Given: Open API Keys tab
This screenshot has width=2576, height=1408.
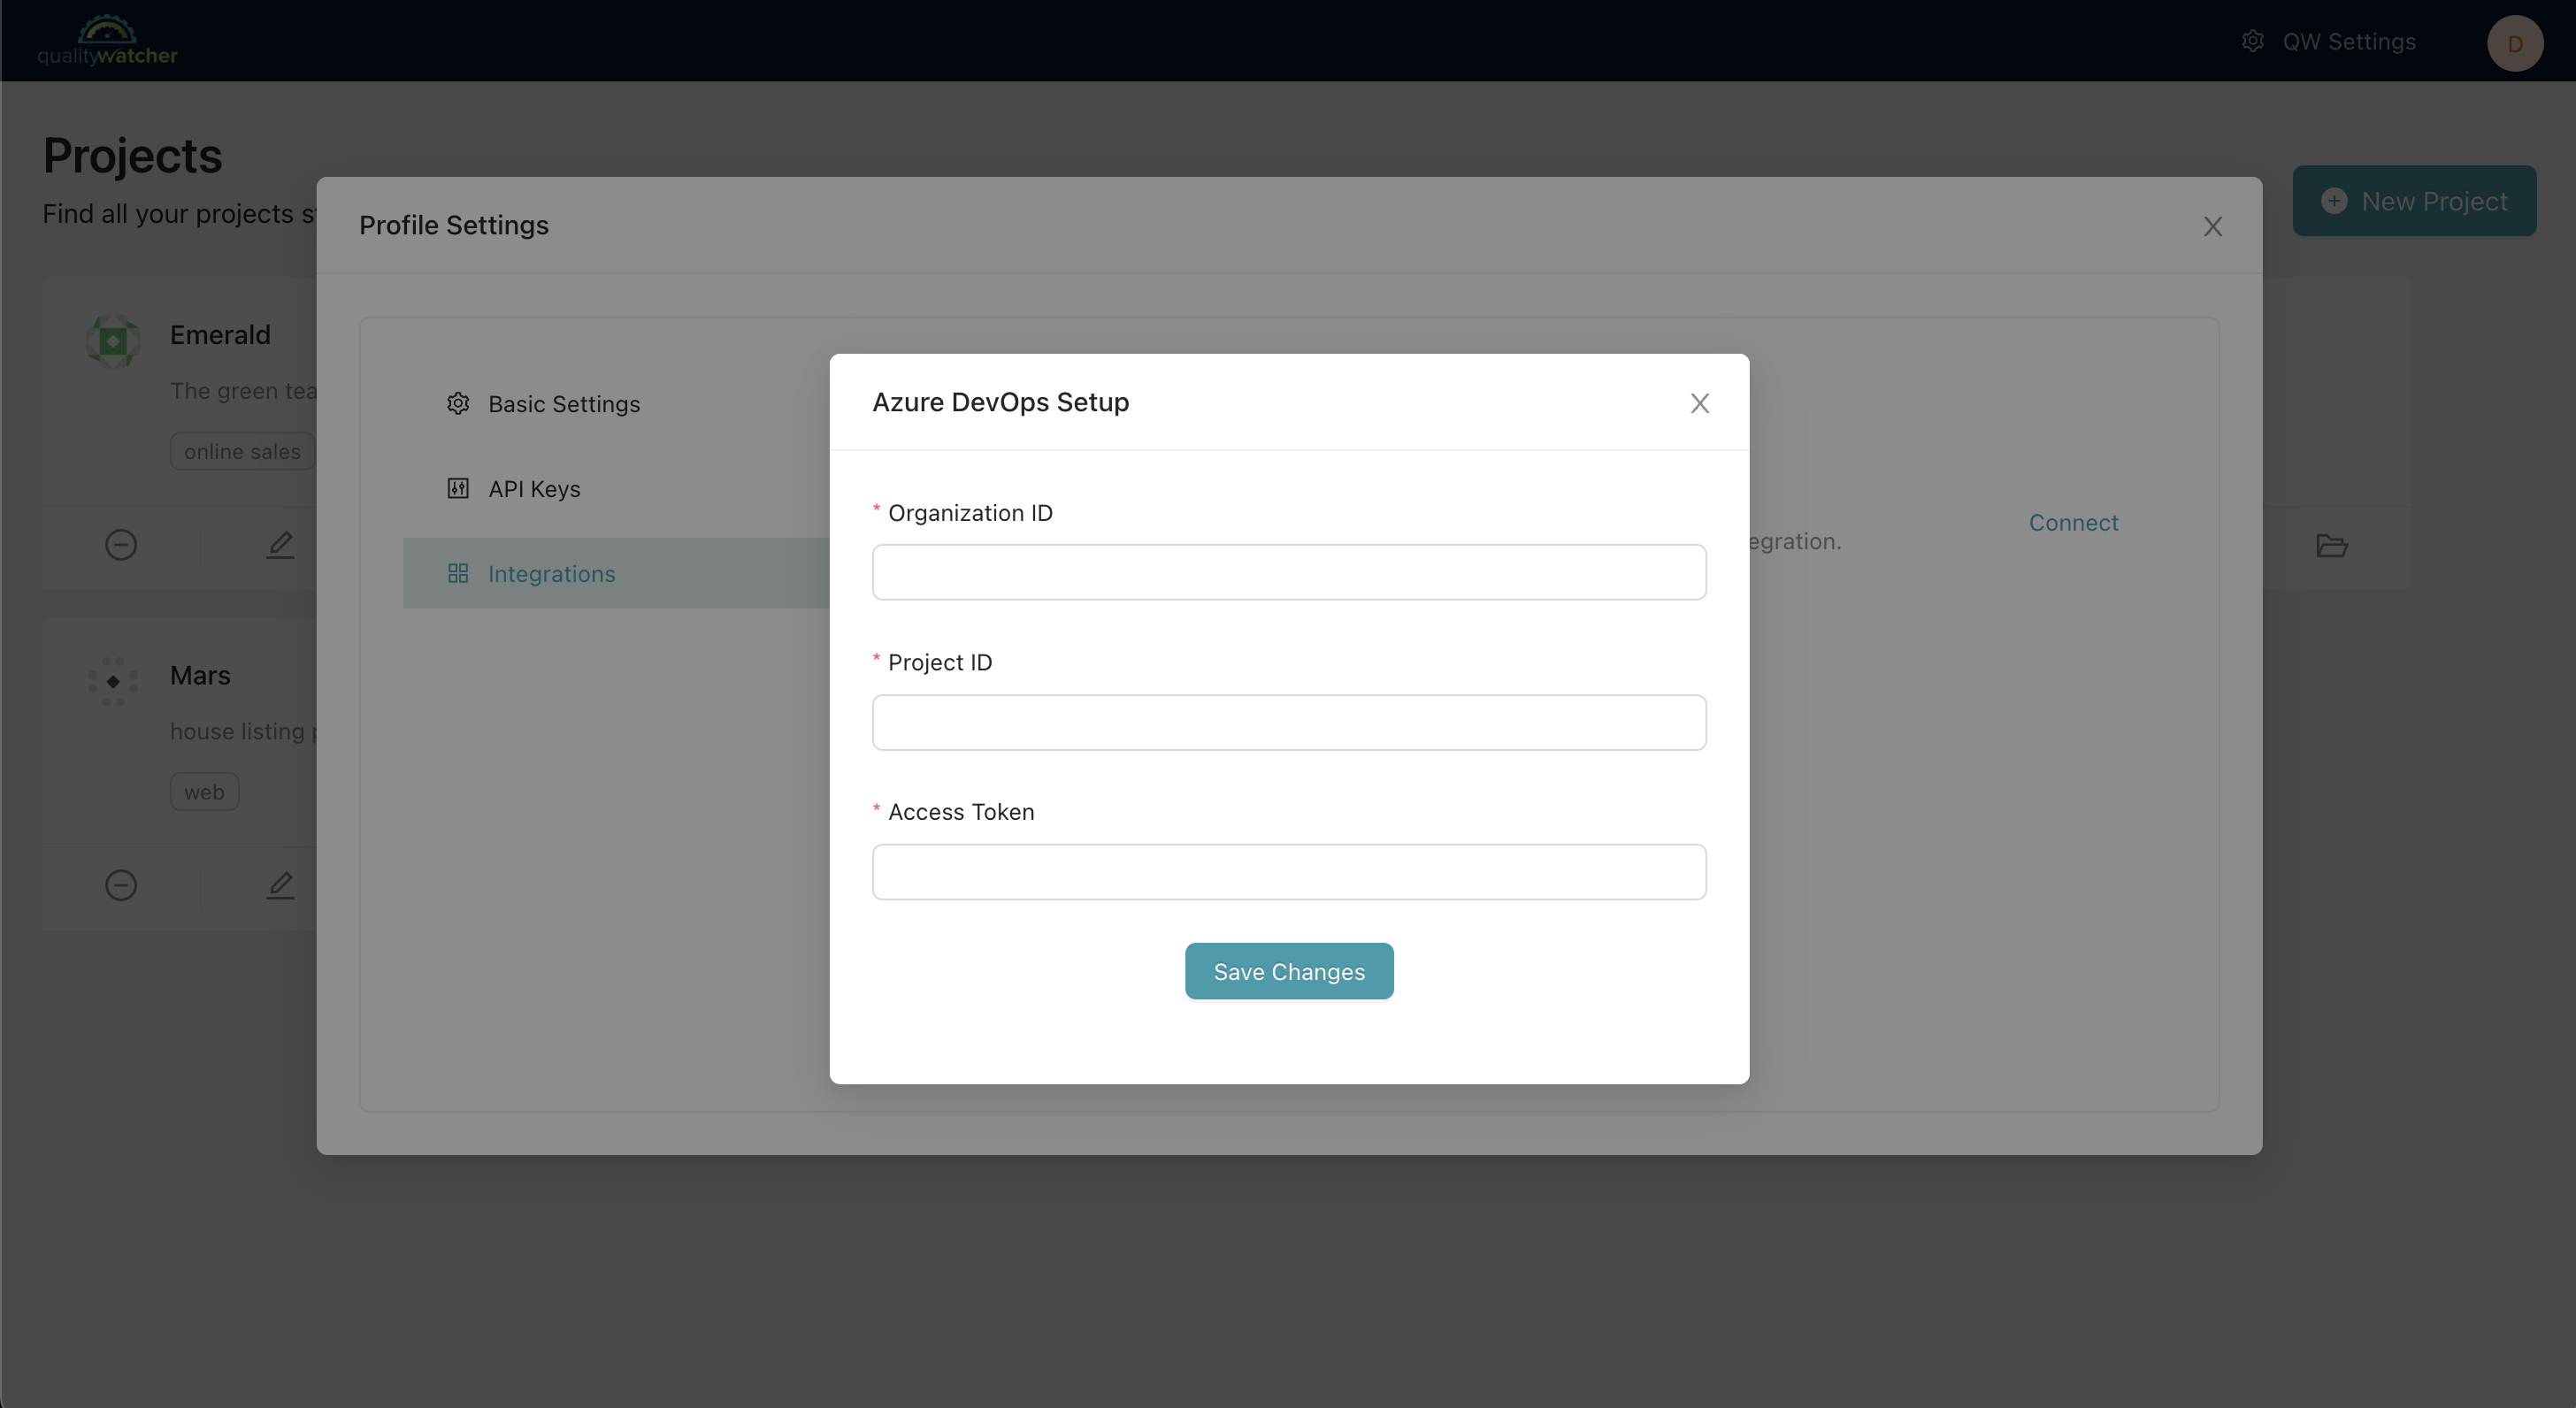Looking at the screenshot, I should click(616, 489).
